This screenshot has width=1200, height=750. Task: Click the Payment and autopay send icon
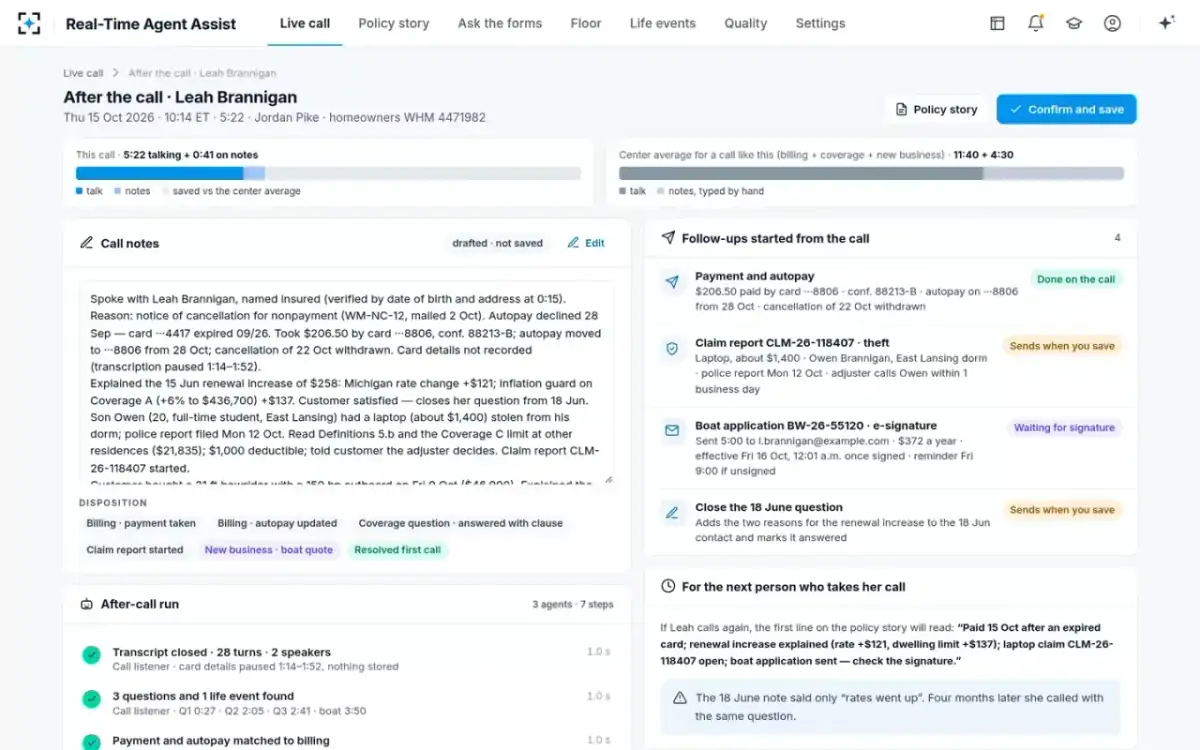673,283
